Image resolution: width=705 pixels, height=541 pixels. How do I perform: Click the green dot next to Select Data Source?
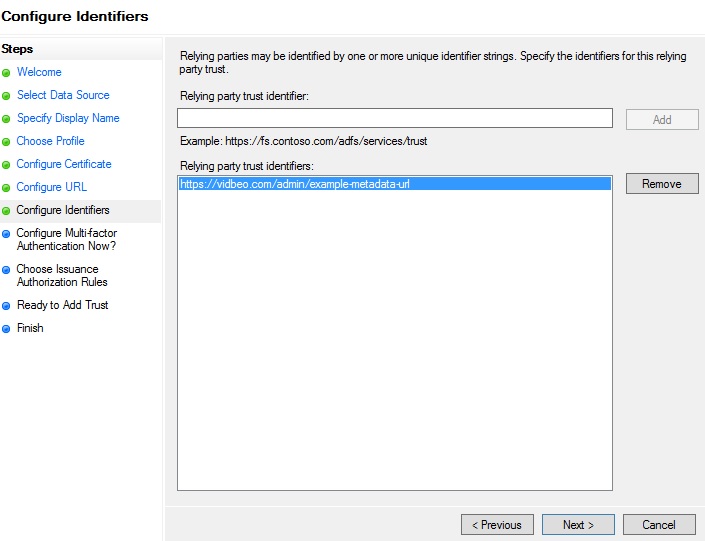point(6,96)
